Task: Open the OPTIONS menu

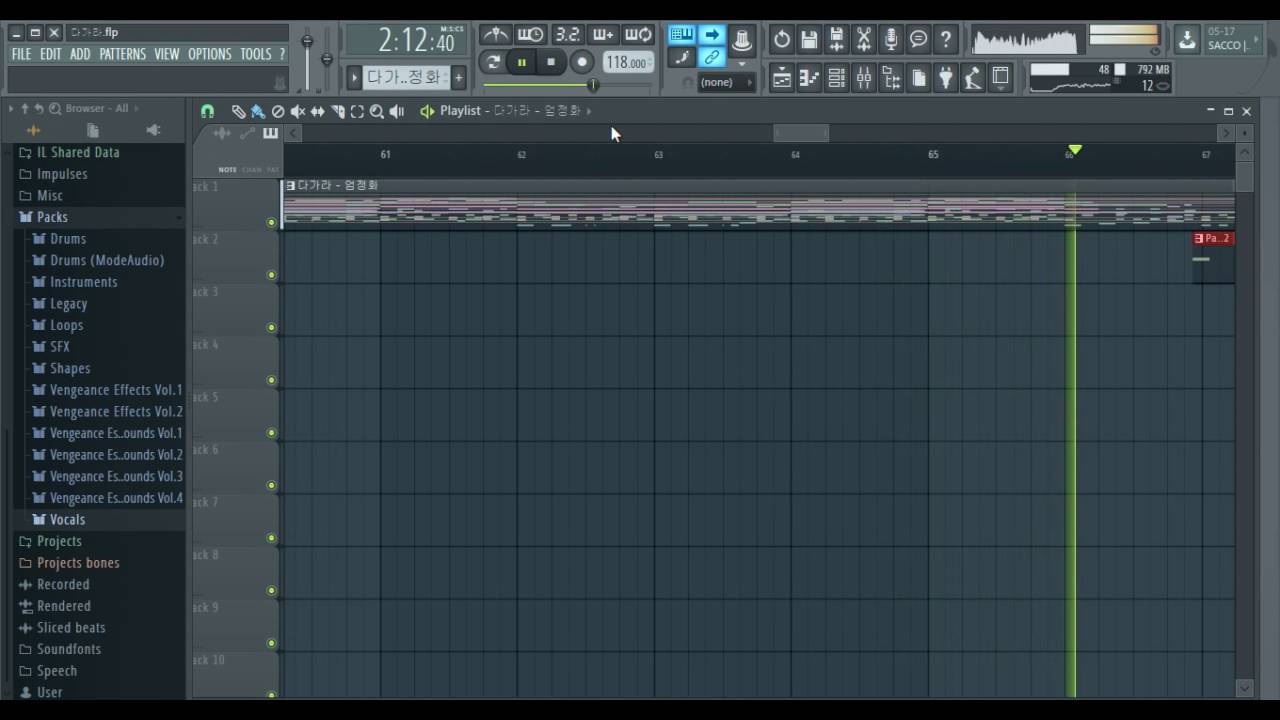Action: pyautogui.click(x=210, y=54)
